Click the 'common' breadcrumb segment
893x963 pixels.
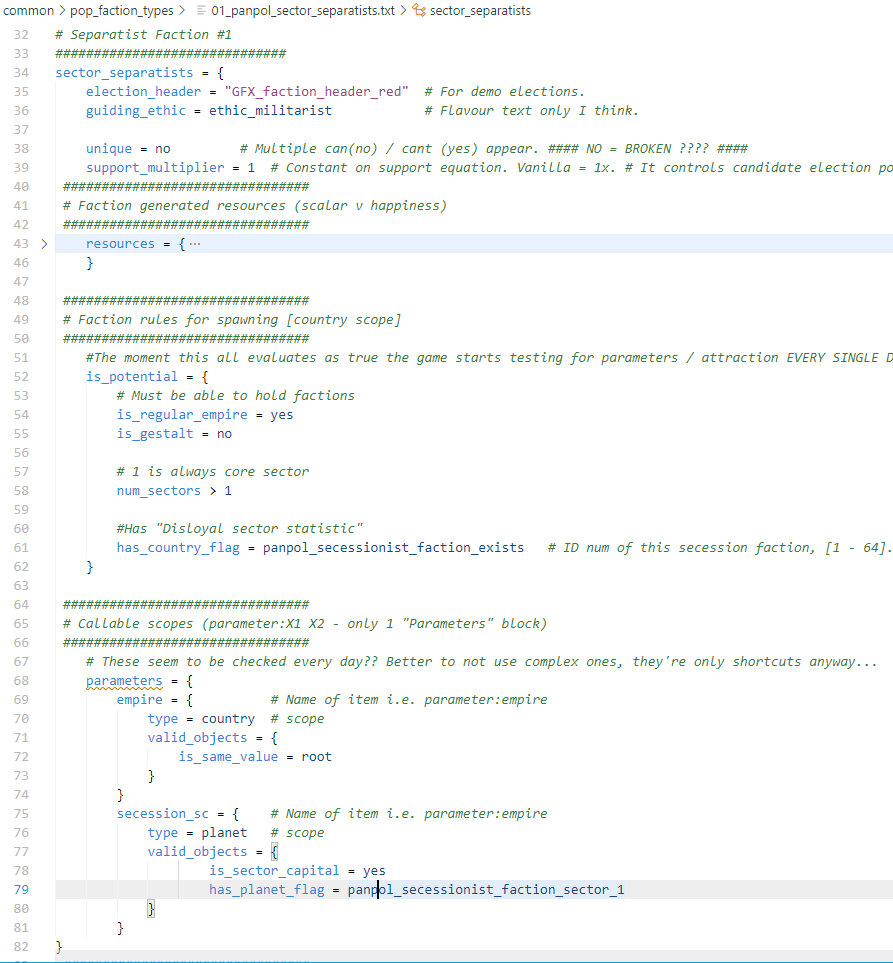[29, 10]
